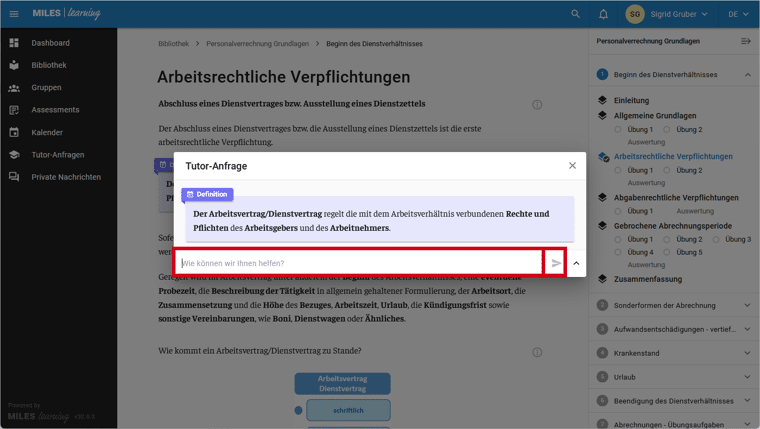Collapse the tutor request context chevron
This screenshot has width=760, height=429.
pos(576,263)
